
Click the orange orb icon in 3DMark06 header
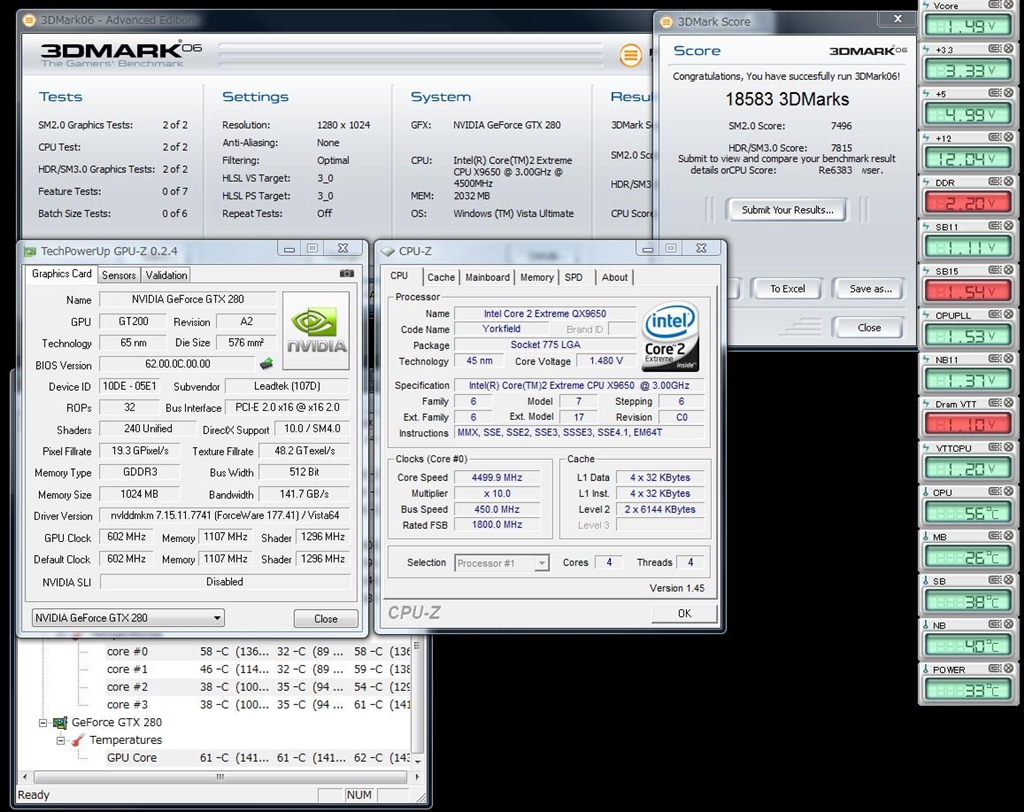[x=630, y=55]
